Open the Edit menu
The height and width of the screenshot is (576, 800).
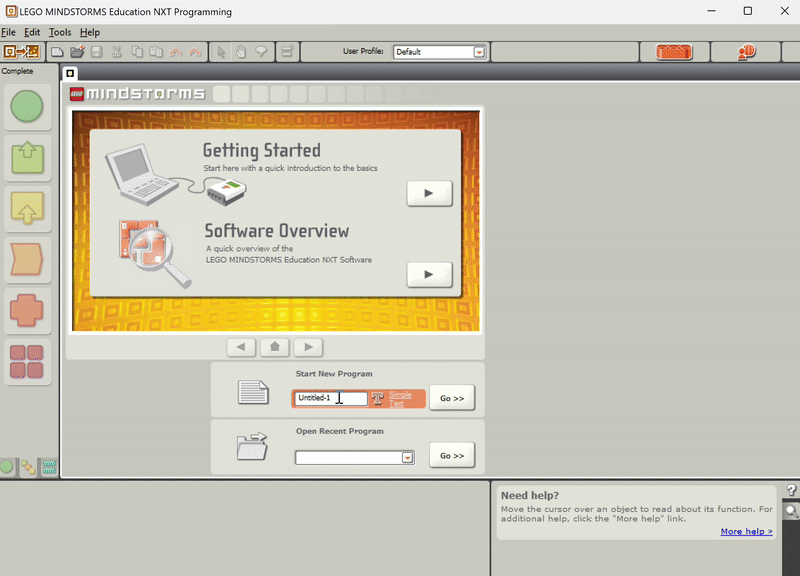click(x=32, y=32)
